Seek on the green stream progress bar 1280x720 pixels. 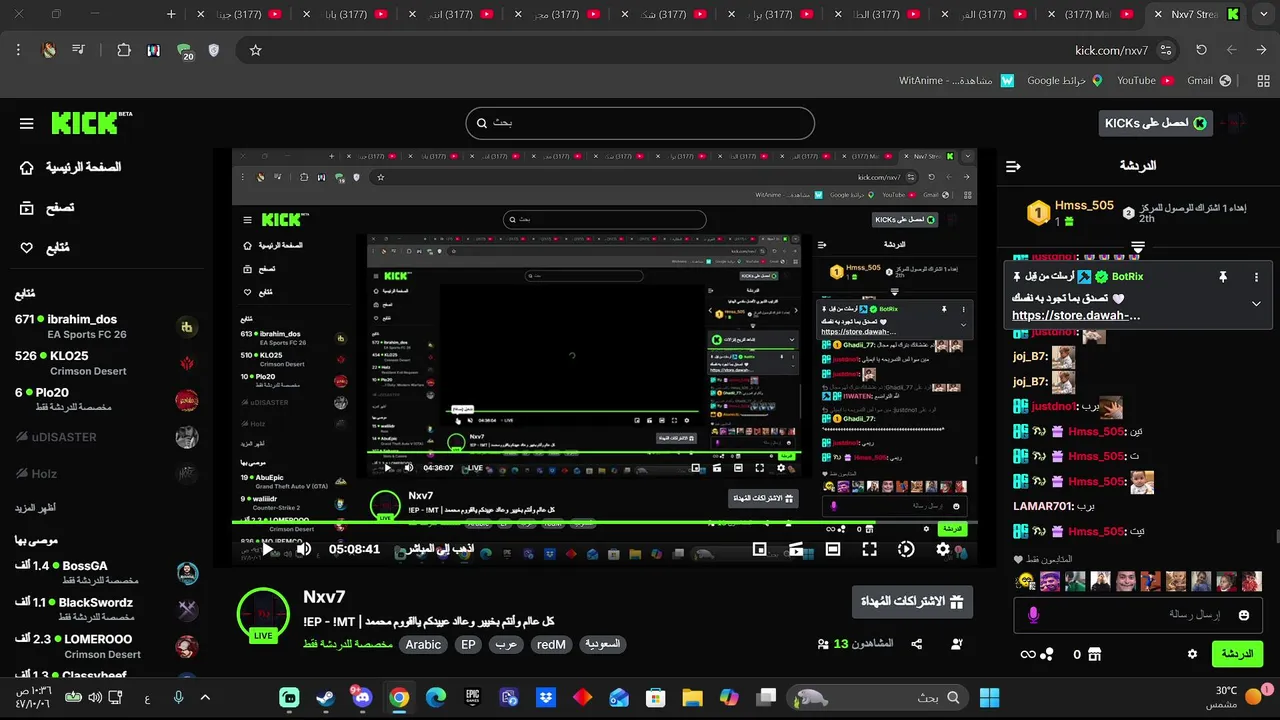[605, 522]
